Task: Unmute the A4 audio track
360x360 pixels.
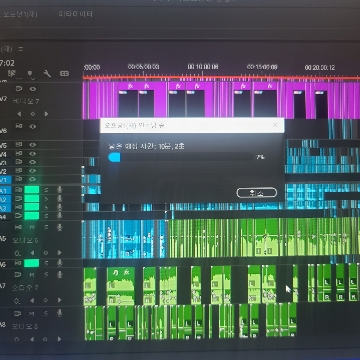Action: tap(32, 216)
